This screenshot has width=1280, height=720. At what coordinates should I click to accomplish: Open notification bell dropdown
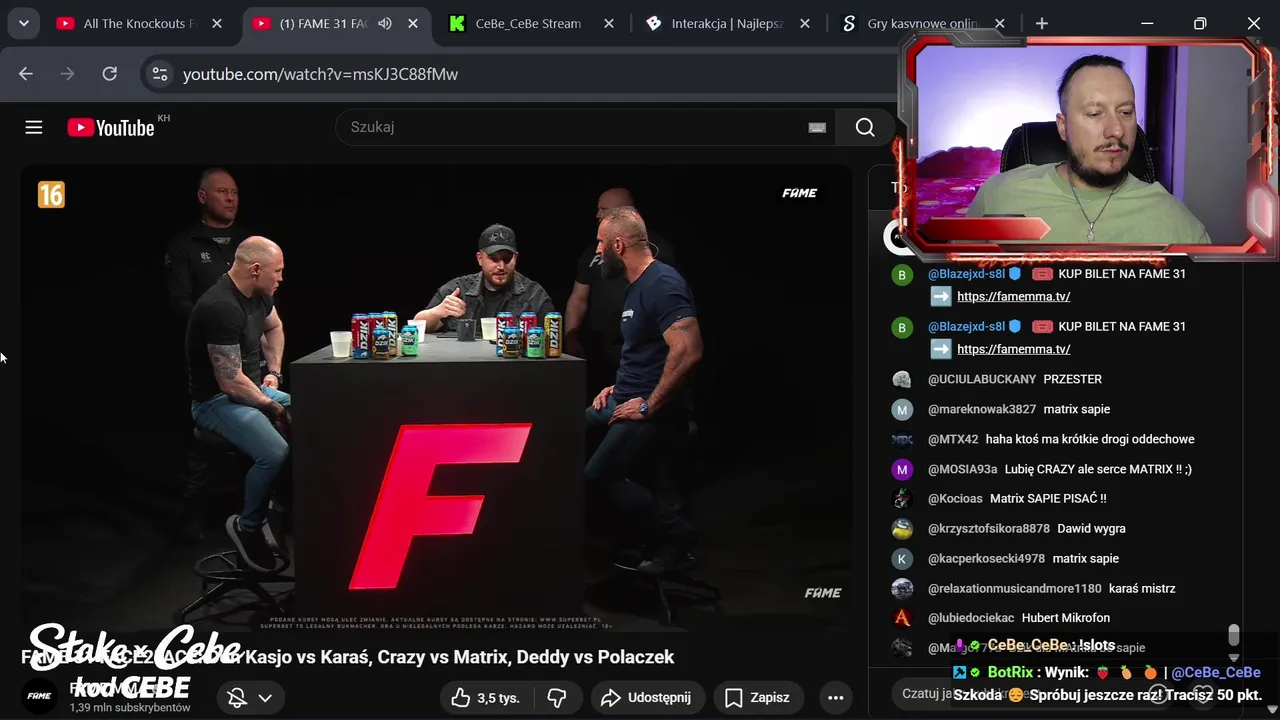click(250, 697)
